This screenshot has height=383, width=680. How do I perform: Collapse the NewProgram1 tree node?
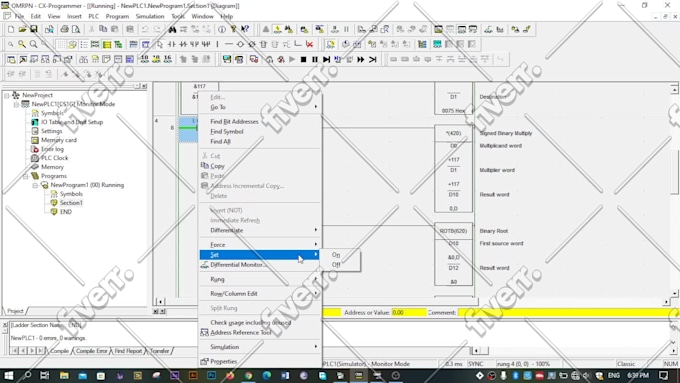click(35, 185)
